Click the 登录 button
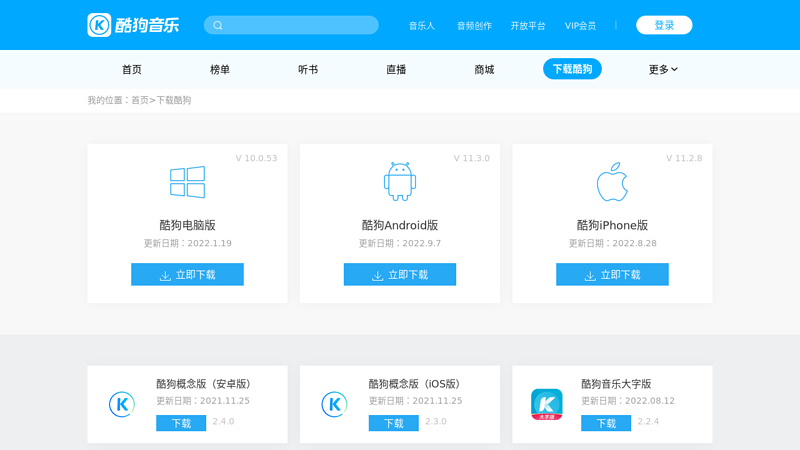This screenshot has width=800, height=450. point(664,25)
